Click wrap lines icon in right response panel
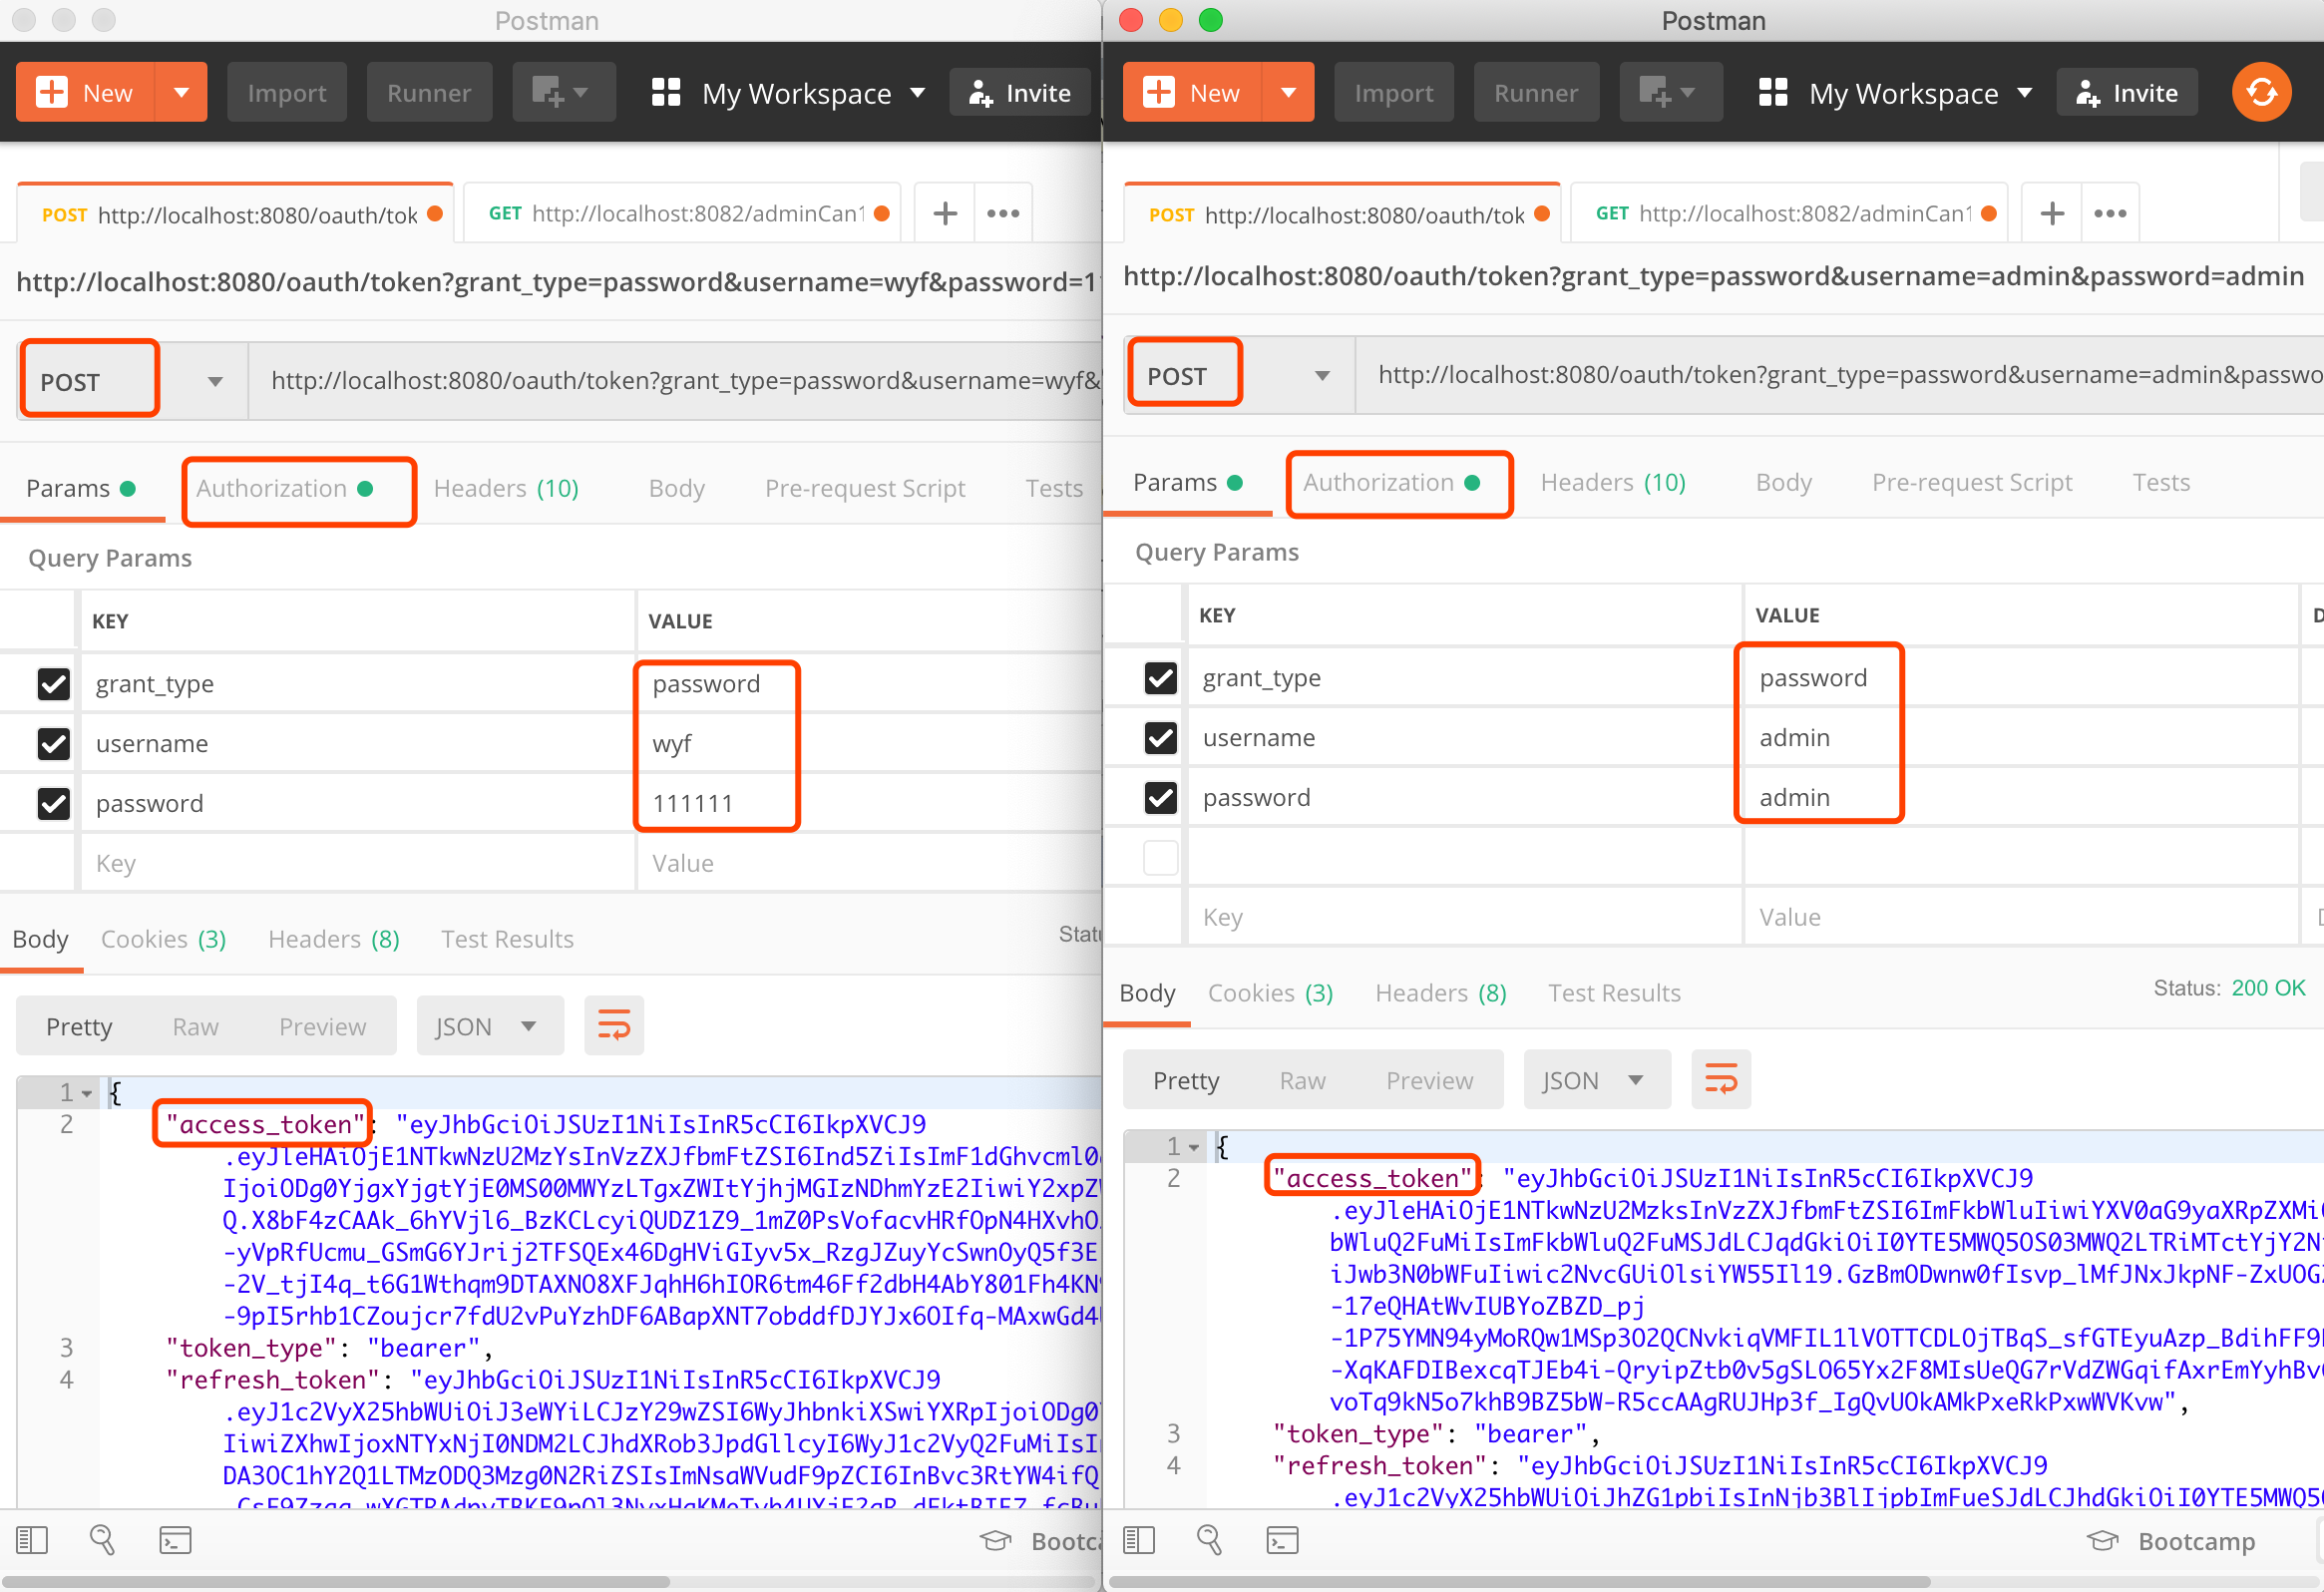The height and width of the screenshot is (1592, 2324). click(1720, 1080)
